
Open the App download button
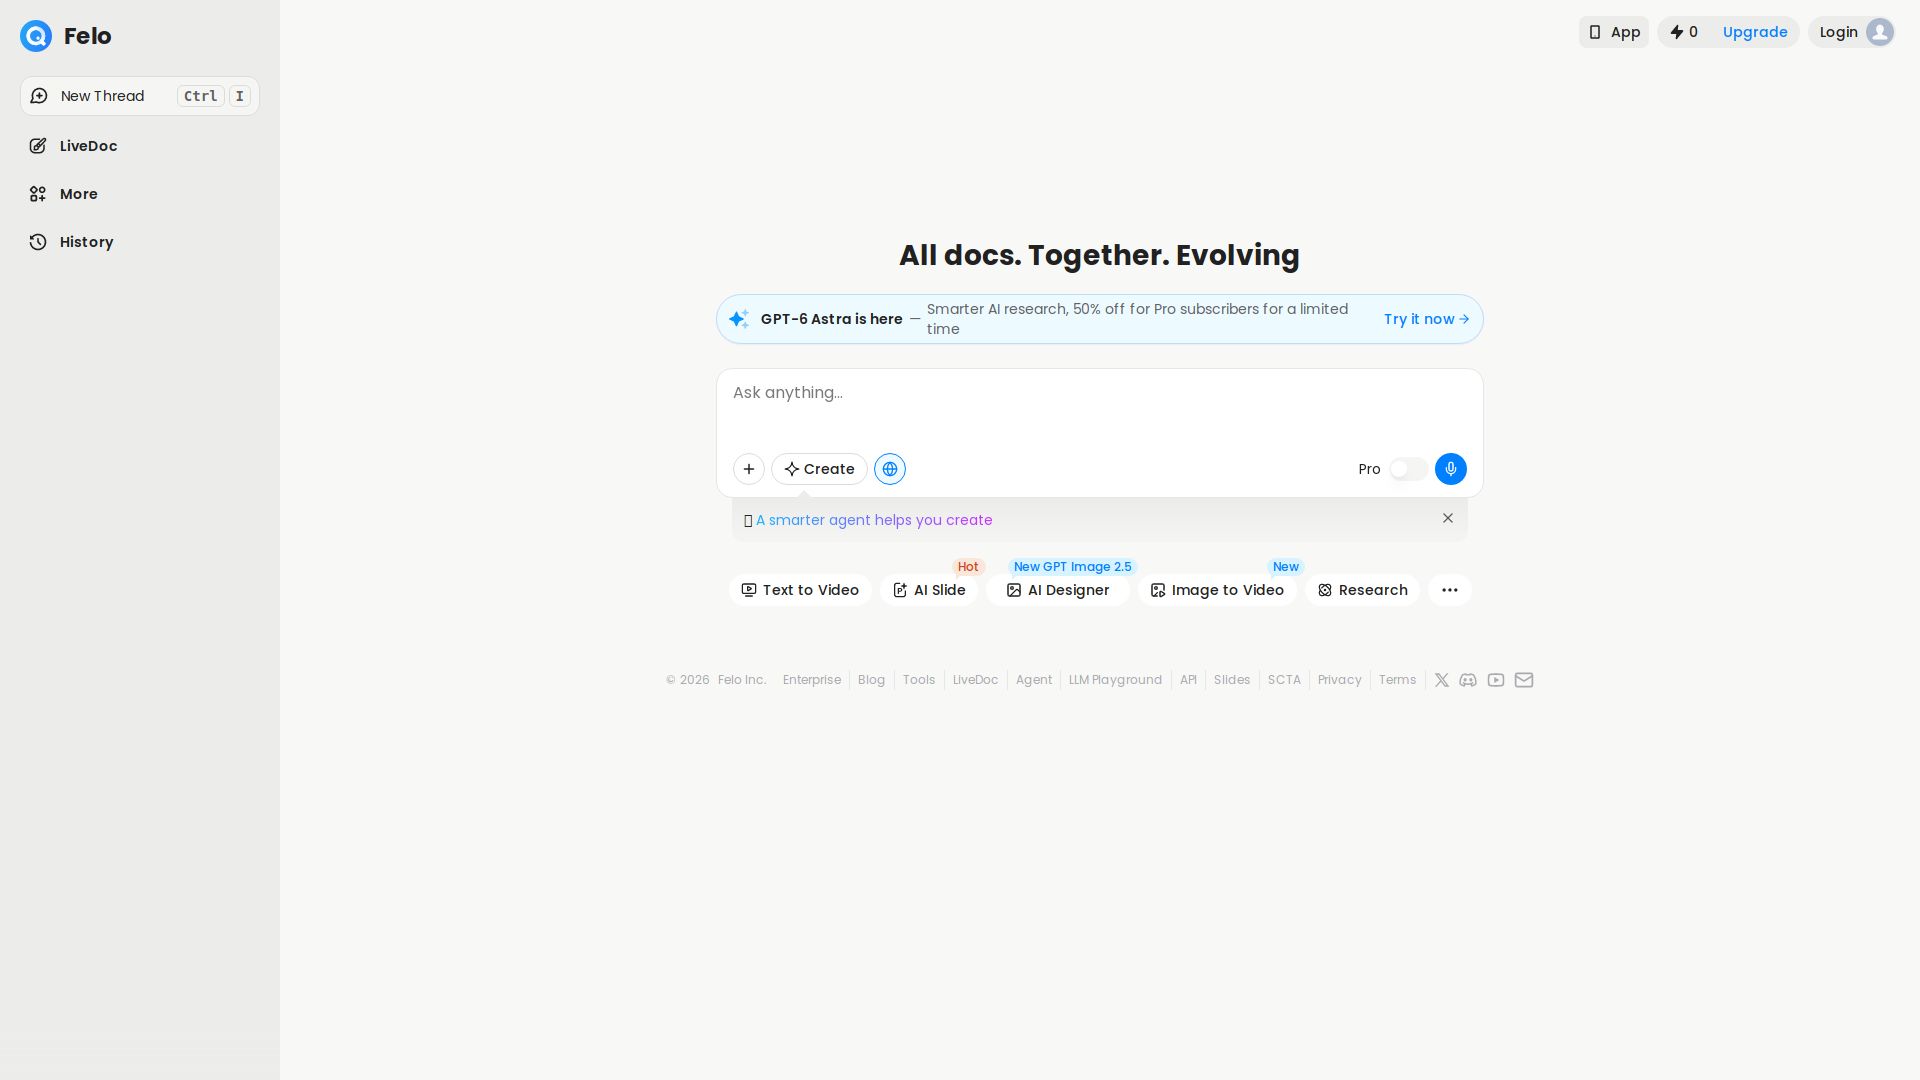coord(1614,32)
